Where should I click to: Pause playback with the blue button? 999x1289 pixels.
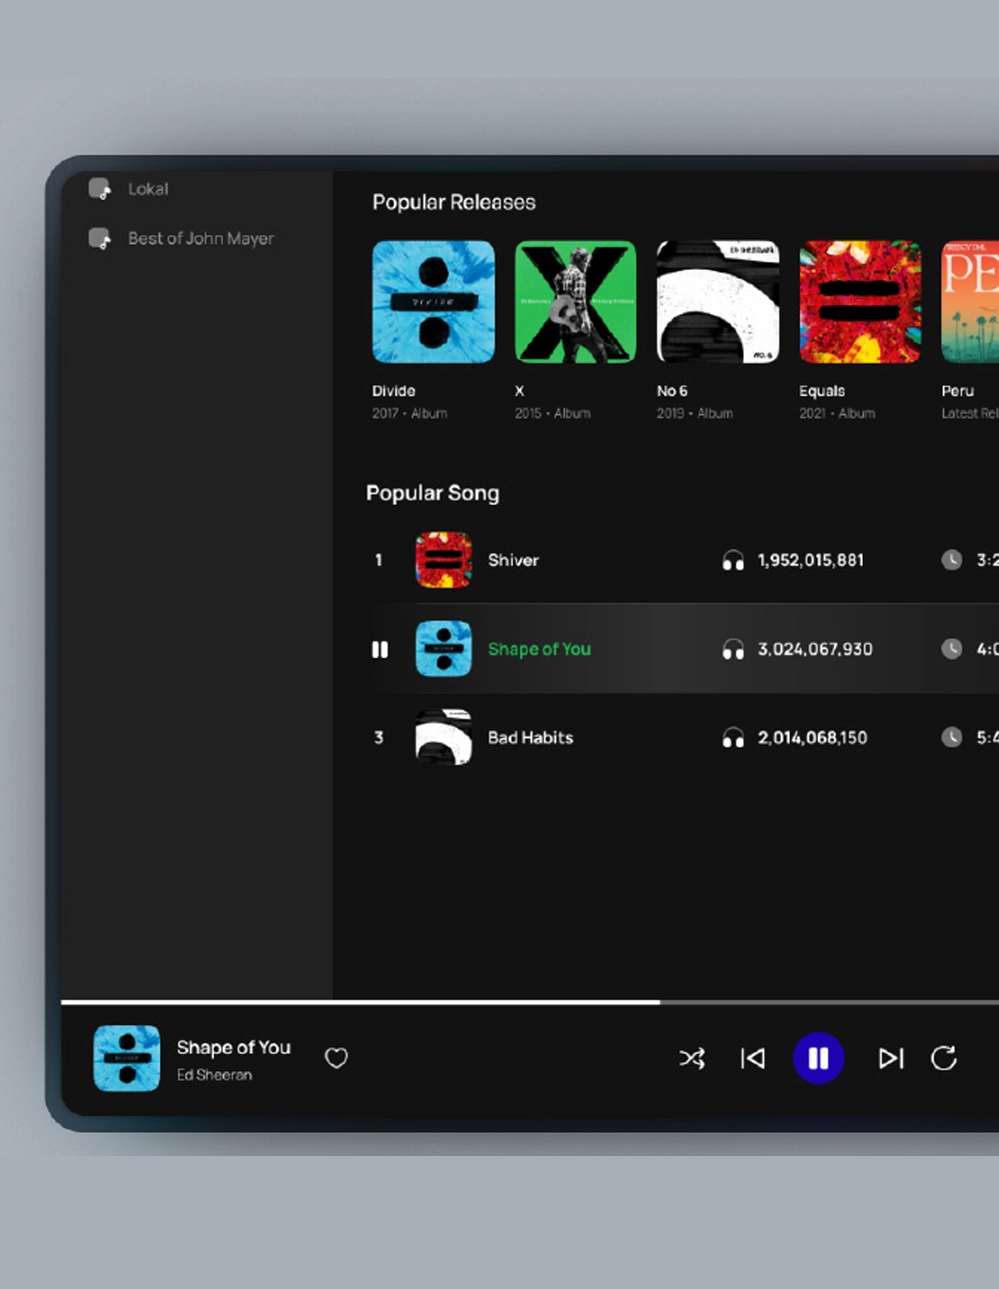coord(818,1058)
